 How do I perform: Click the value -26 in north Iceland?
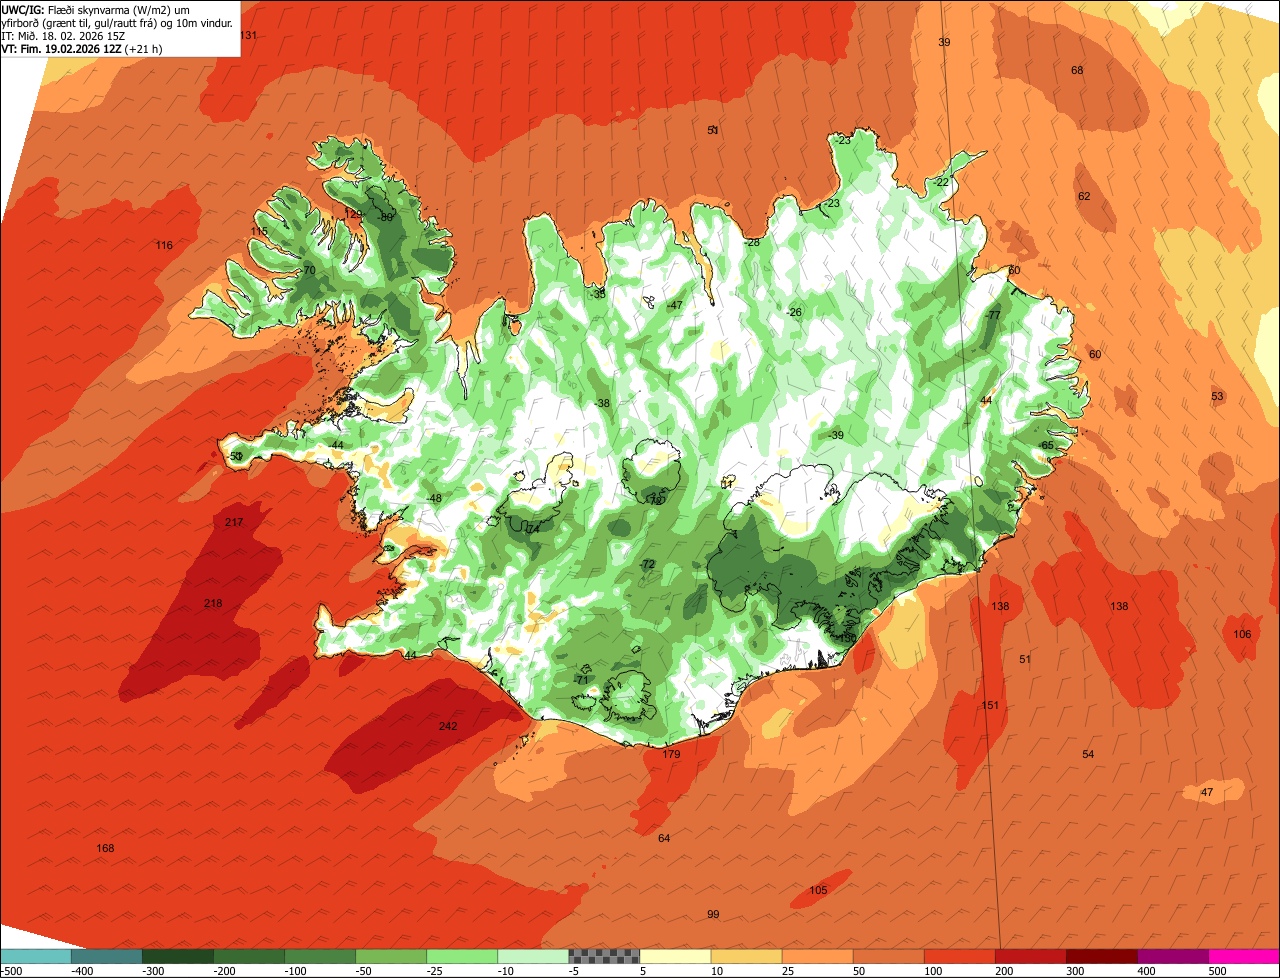pyautogui.click(x=794, y=312)
